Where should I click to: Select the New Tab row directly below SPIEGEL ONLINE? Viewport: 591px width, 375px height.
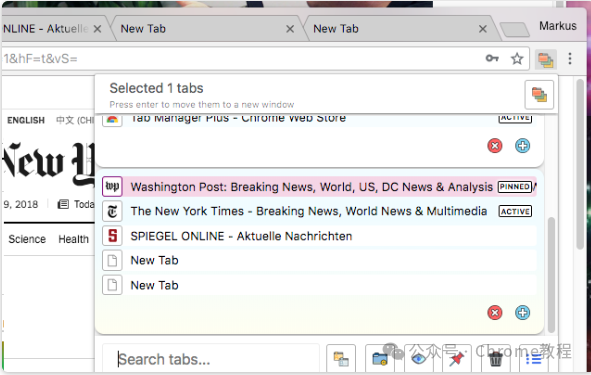point(319,260)
